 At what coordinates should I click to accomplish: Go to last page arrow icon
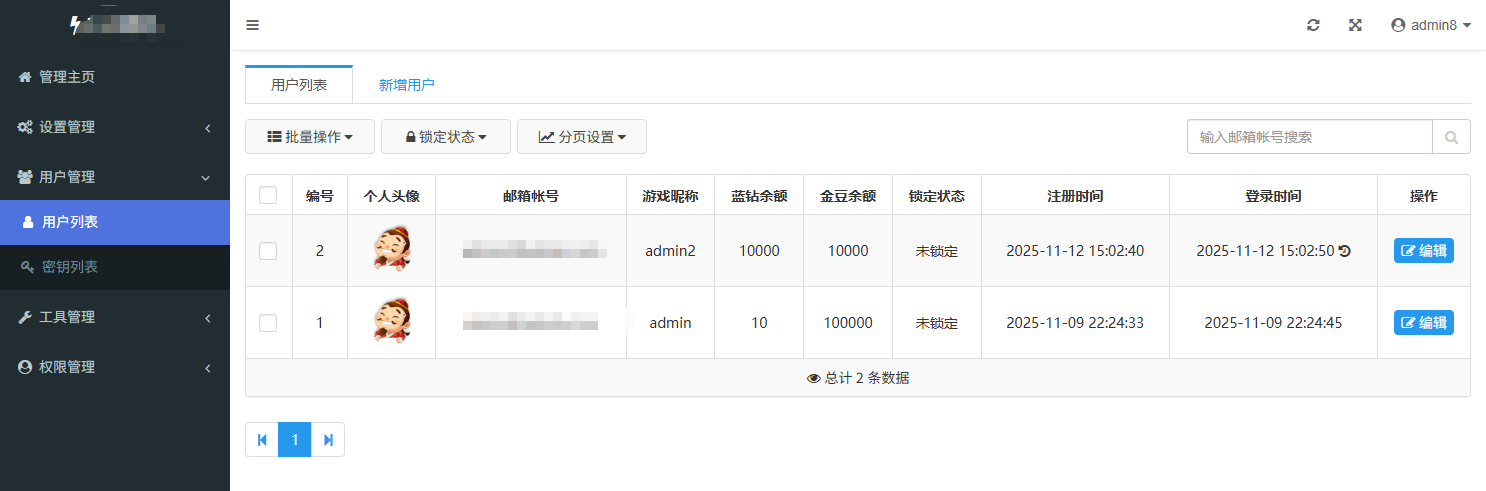tap(328, 440)
